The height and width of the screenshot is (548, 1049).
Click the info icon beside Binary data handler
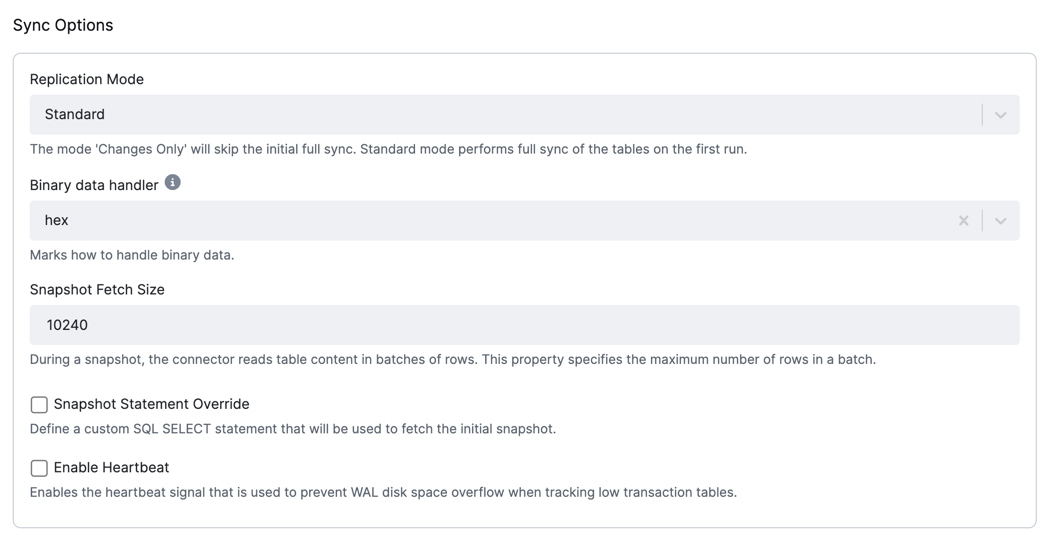[173, 183]
